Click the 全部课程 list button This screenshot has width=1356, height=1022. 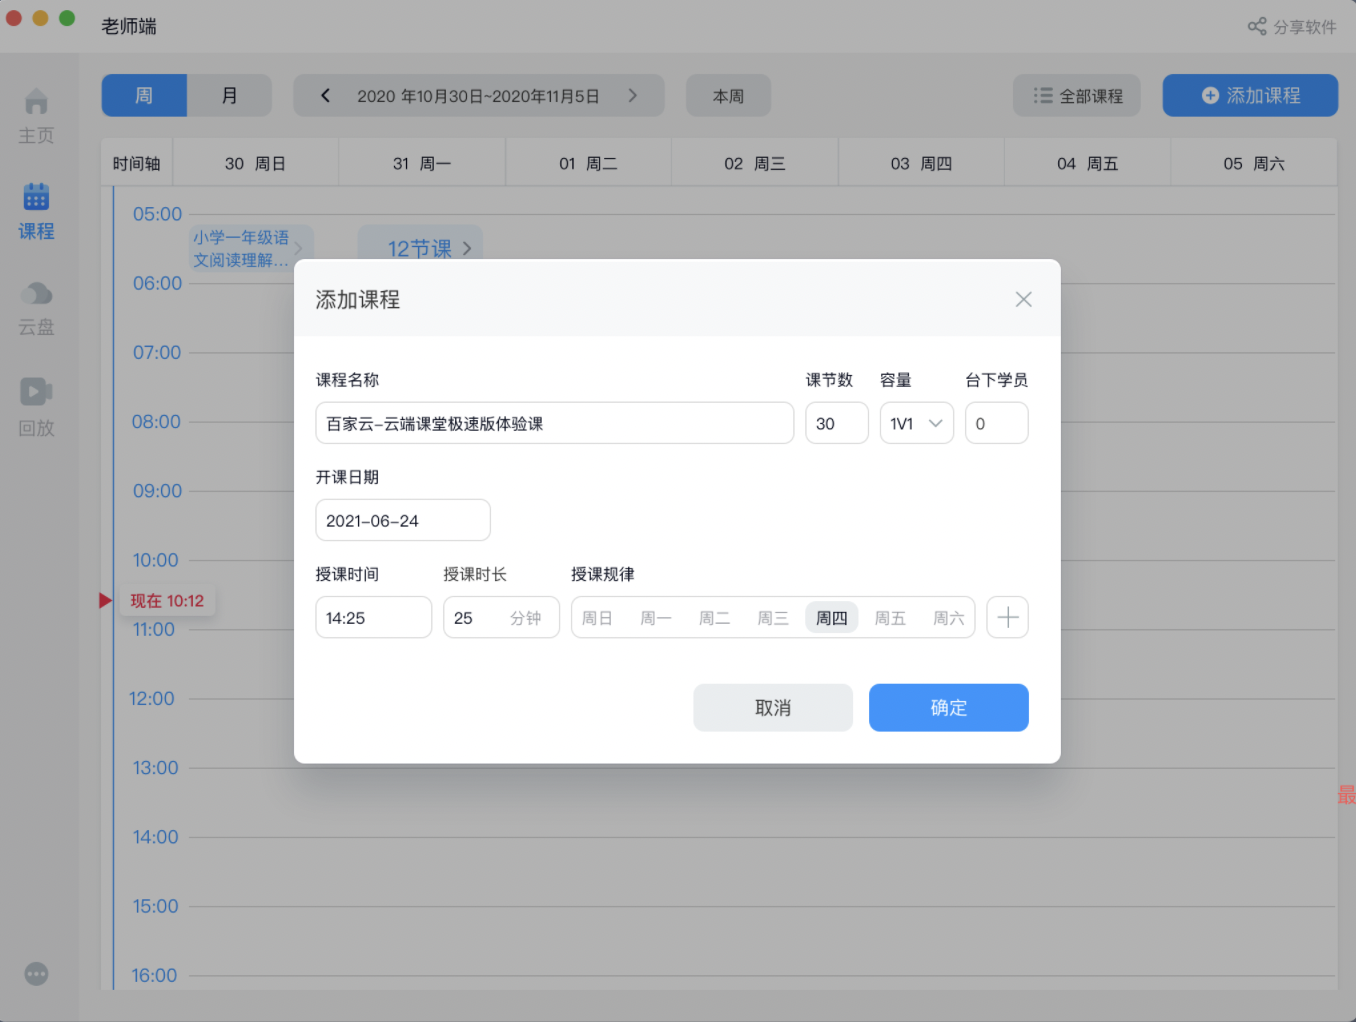tap(1077, 95)
